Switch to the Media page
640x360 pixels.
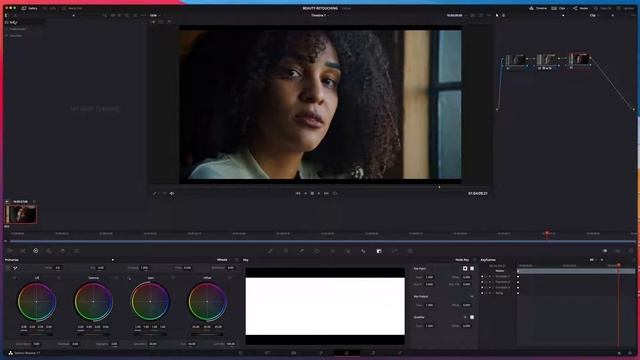(240, 353)
